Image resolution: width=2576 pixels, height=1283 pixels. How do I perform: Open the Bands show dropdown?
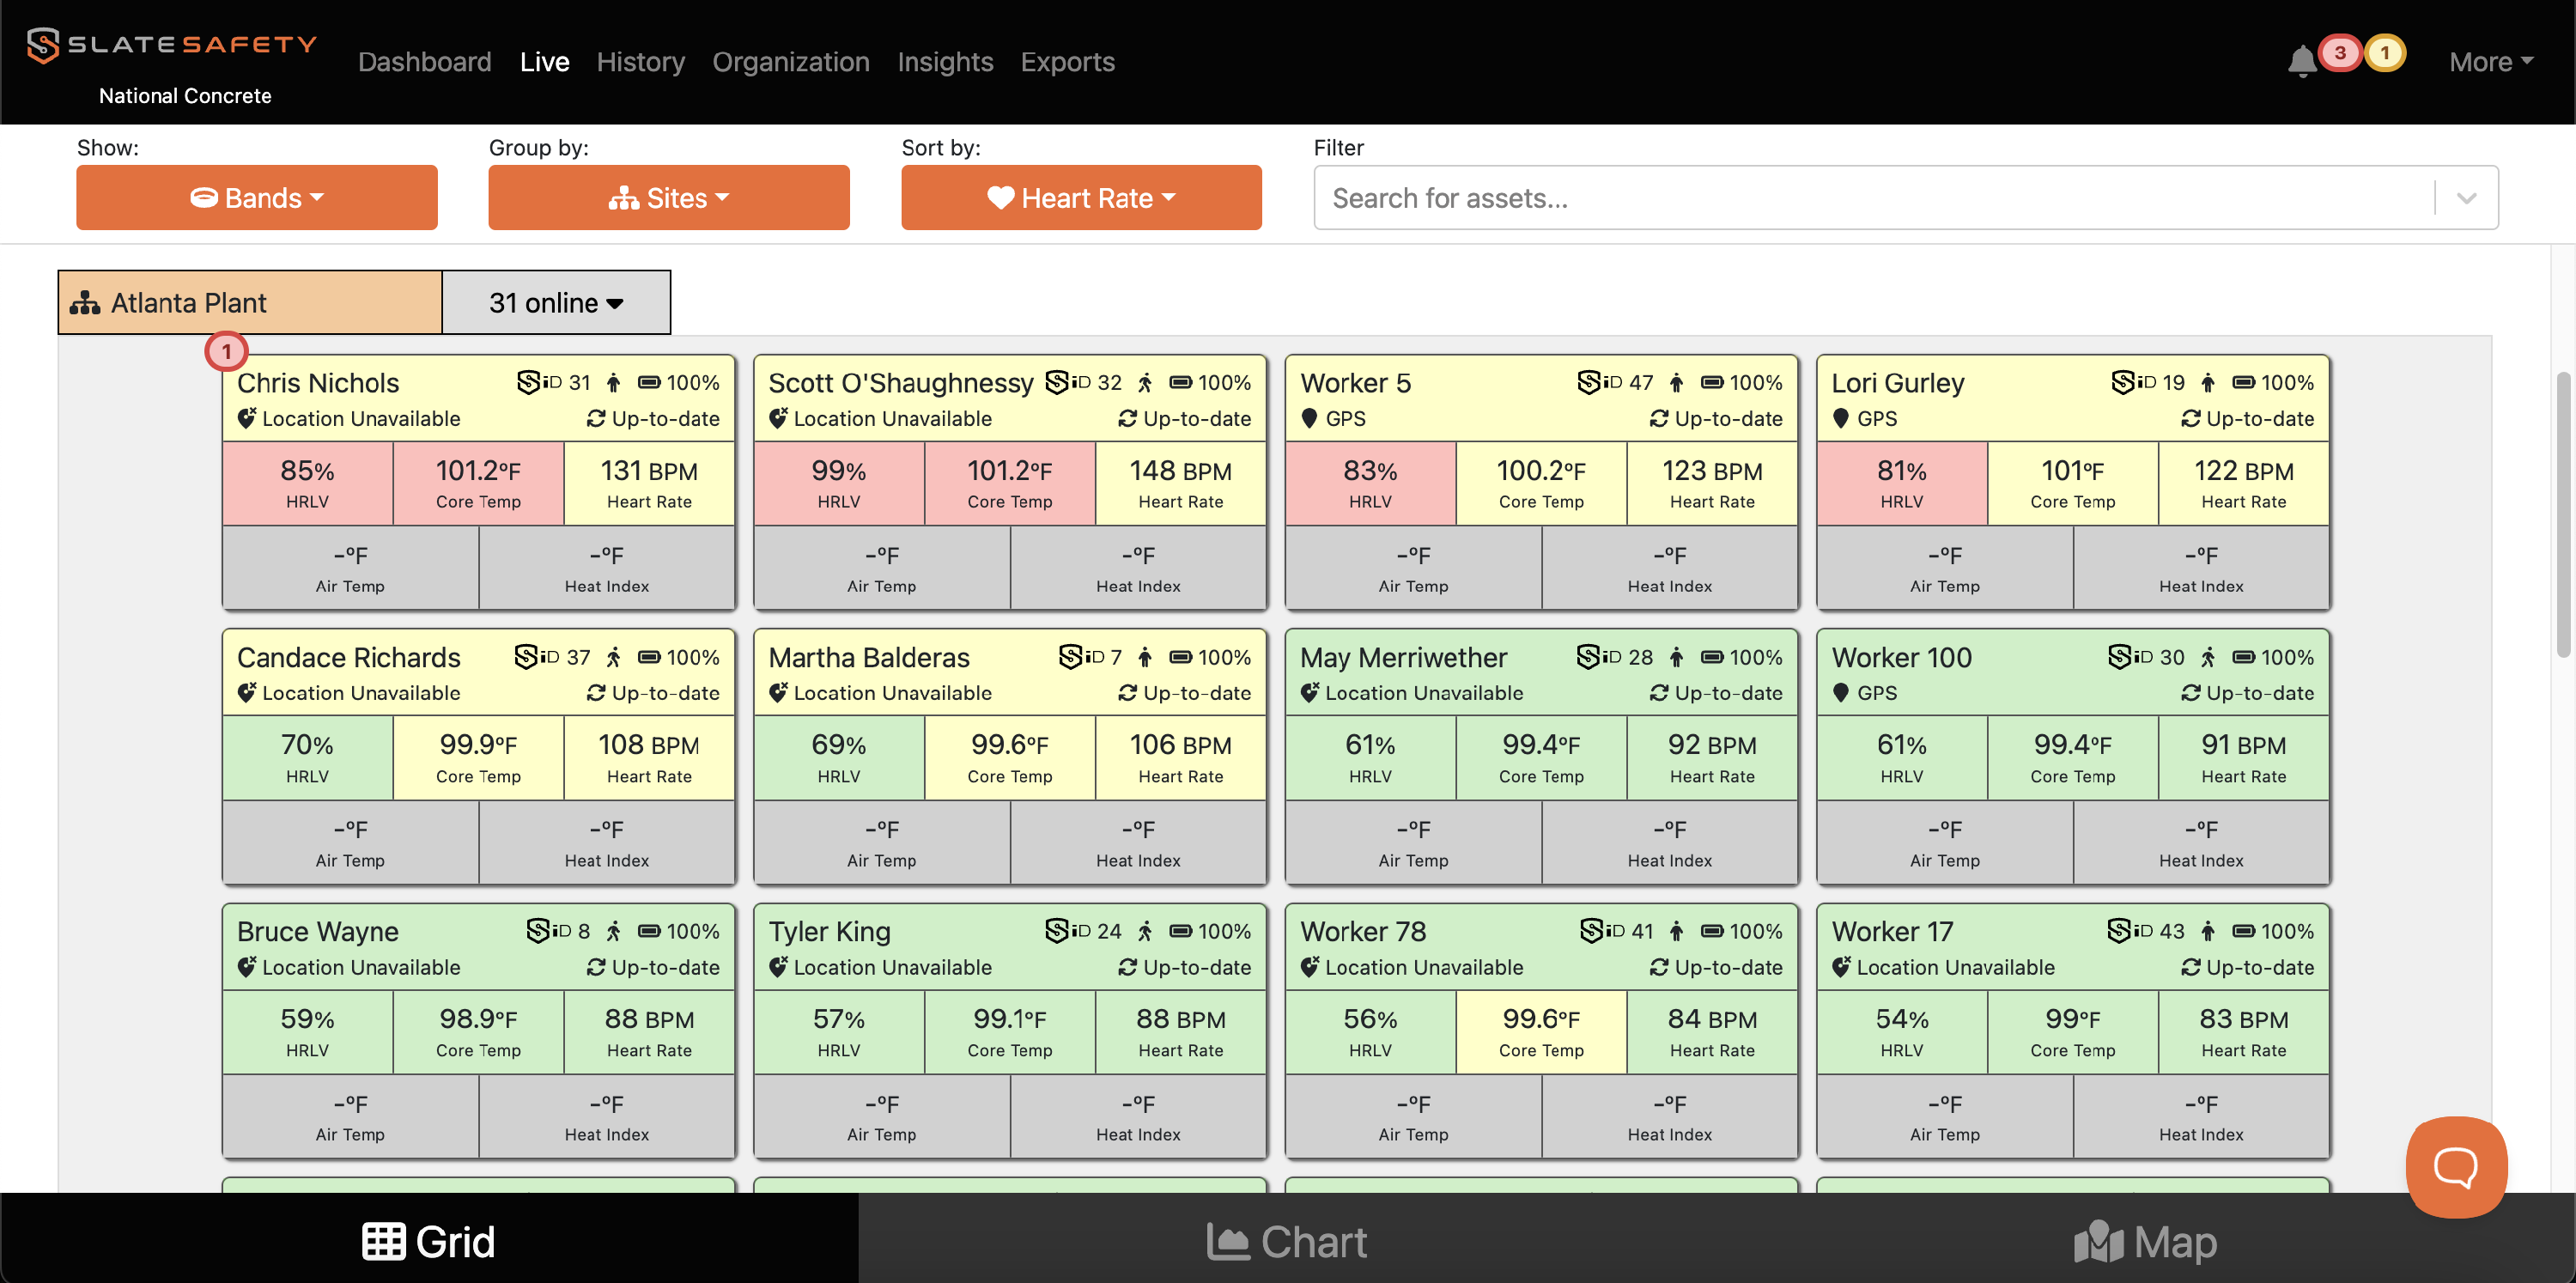(x=257, y=198)
